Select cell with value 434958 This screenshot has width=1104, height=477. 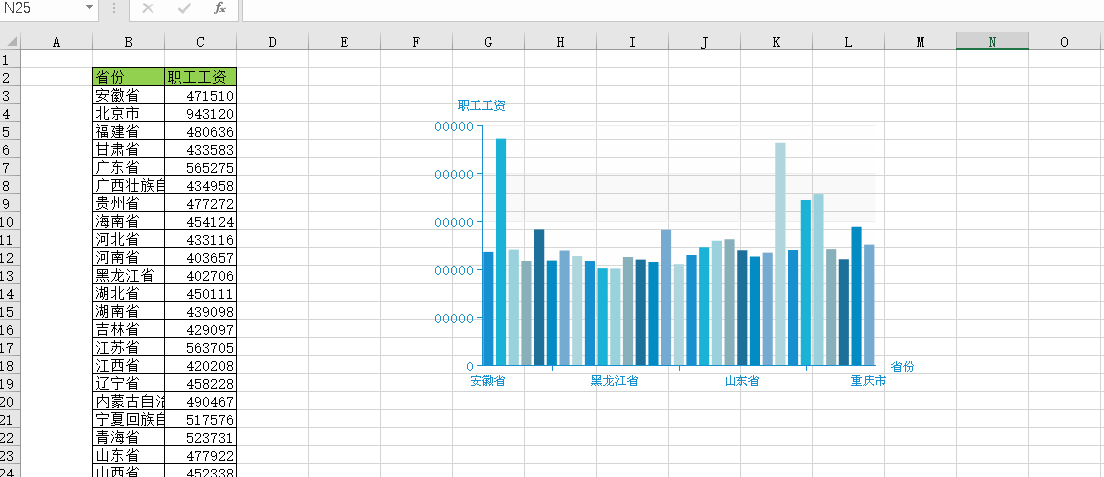[201, 185]
